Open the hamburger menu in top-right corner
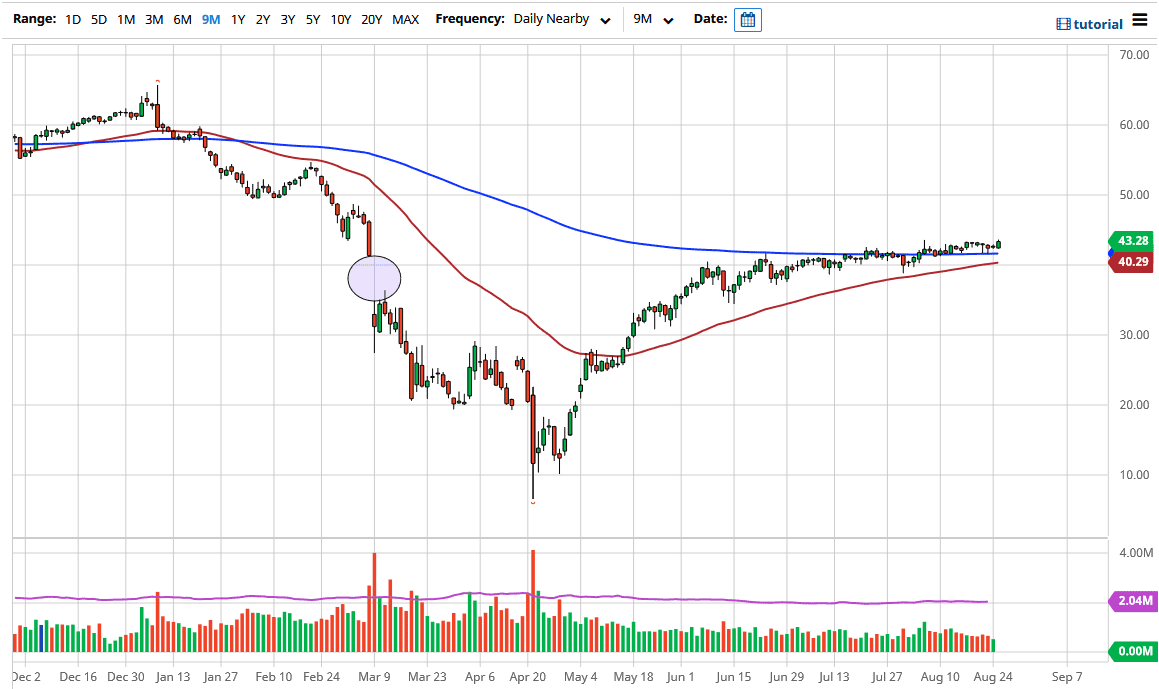Viewport: 1159px width, 689px height. tap(1141, 19)
